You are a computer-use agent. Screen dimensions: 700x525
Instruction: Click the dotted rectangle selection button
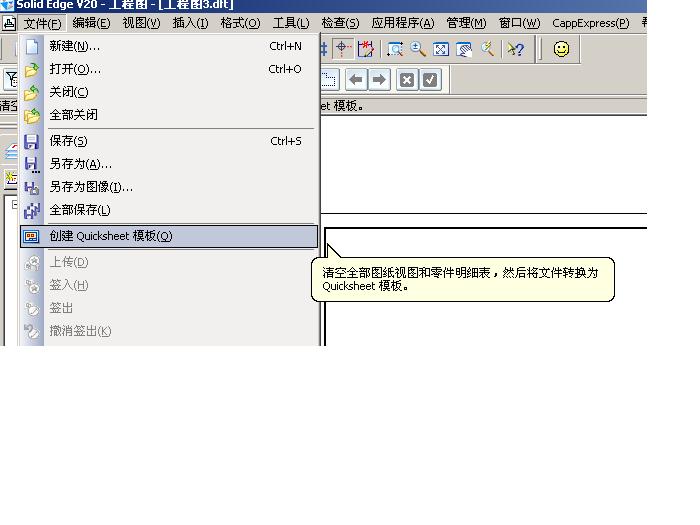pyautogui.click(x=329, y=80)
